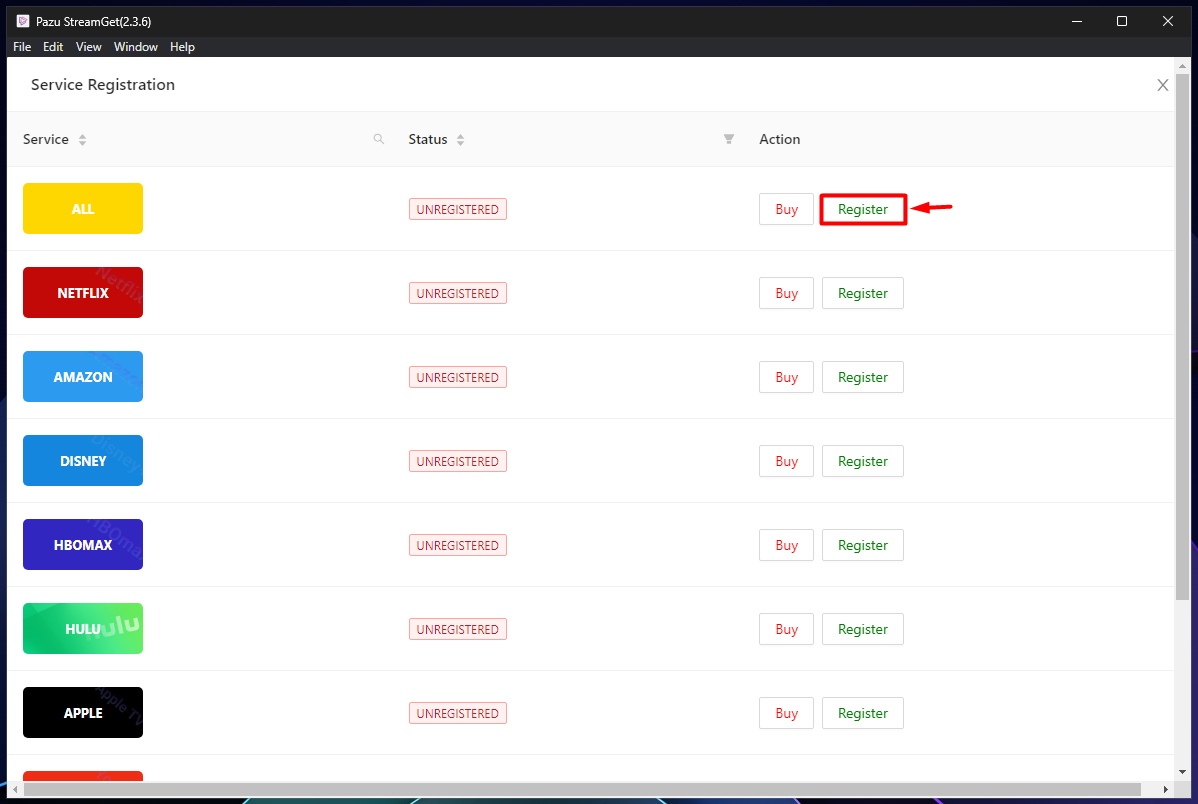
Task: Click Buy for HBOMAX
Action: (786, 546)
